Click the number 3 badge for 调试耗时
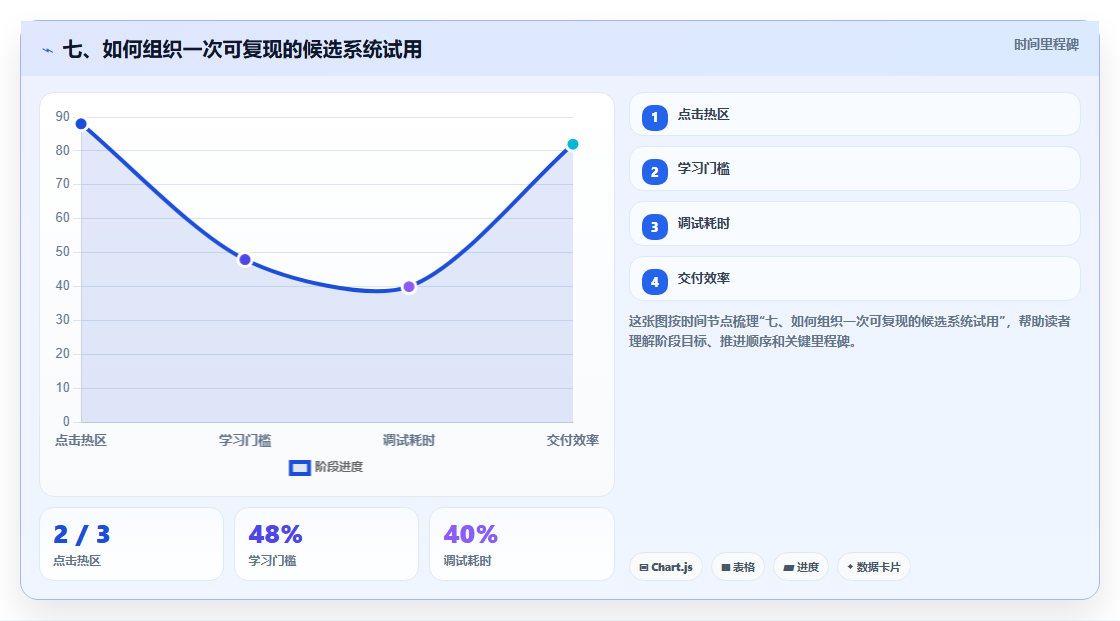This screenshot has height=621, width=1120. [654, 227]
